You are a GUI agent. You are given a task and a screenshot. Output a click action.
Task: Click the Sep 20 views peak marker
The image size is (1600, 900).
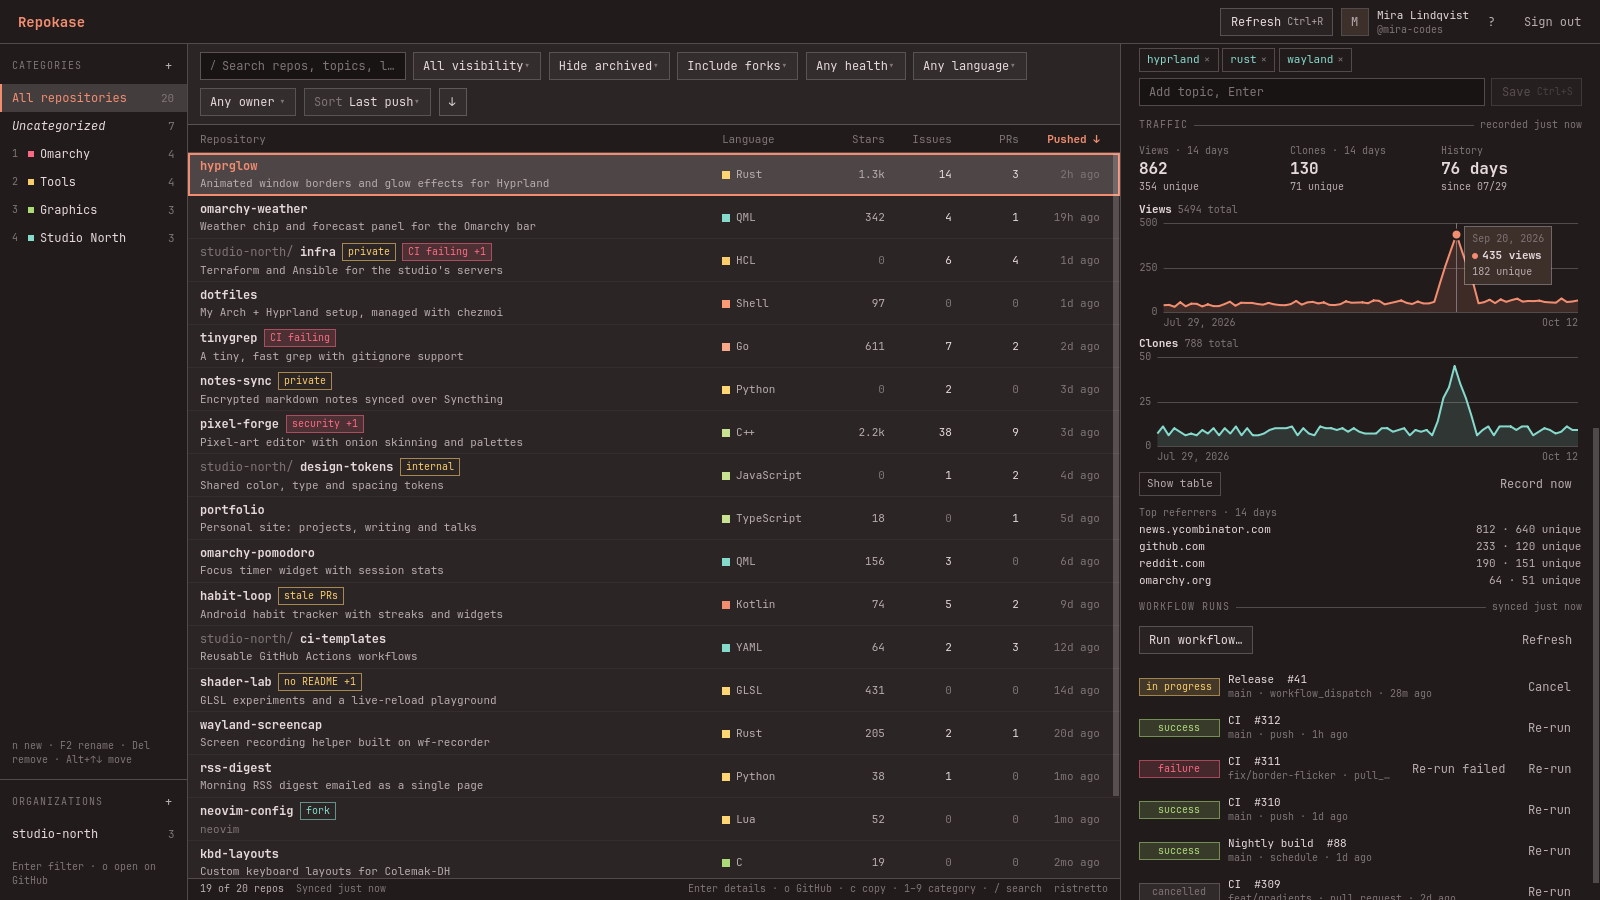click(x=1456, y=235)
